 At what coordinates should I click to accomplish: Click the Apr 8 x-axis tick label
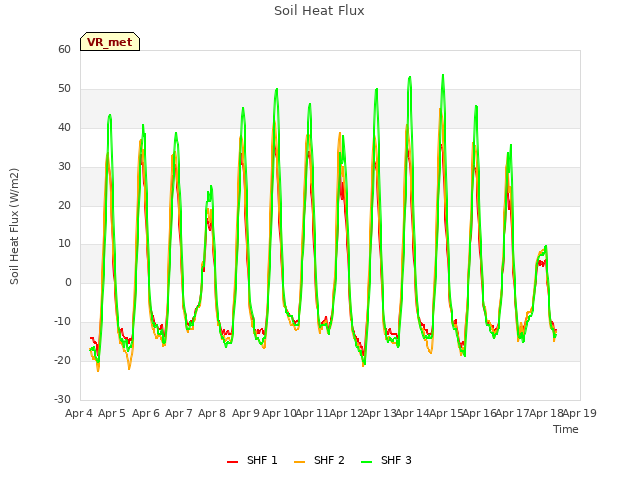click(212, 413)
